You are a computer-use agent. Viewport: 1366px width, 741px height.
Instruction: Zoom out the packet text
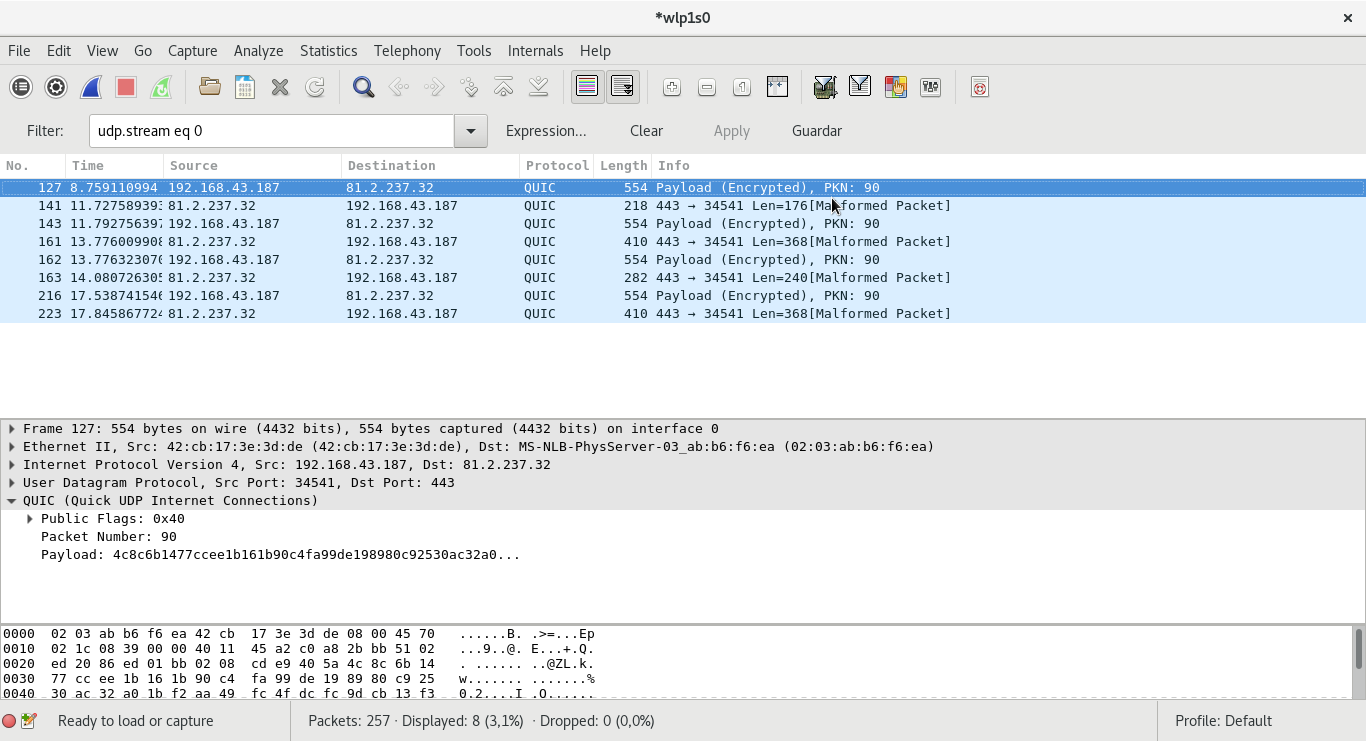point(707,87)
